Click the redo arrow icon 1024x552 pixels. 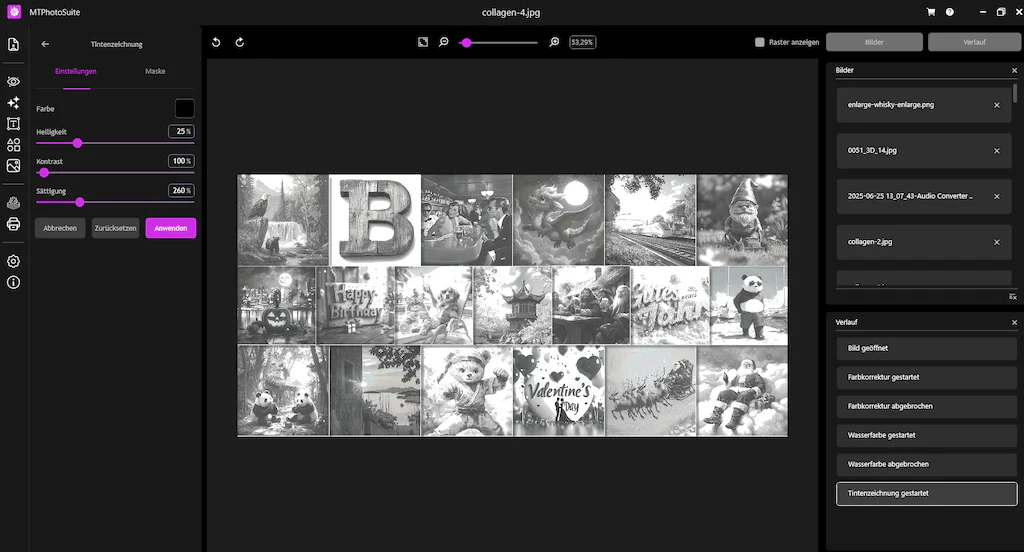[x=240, y=42]
